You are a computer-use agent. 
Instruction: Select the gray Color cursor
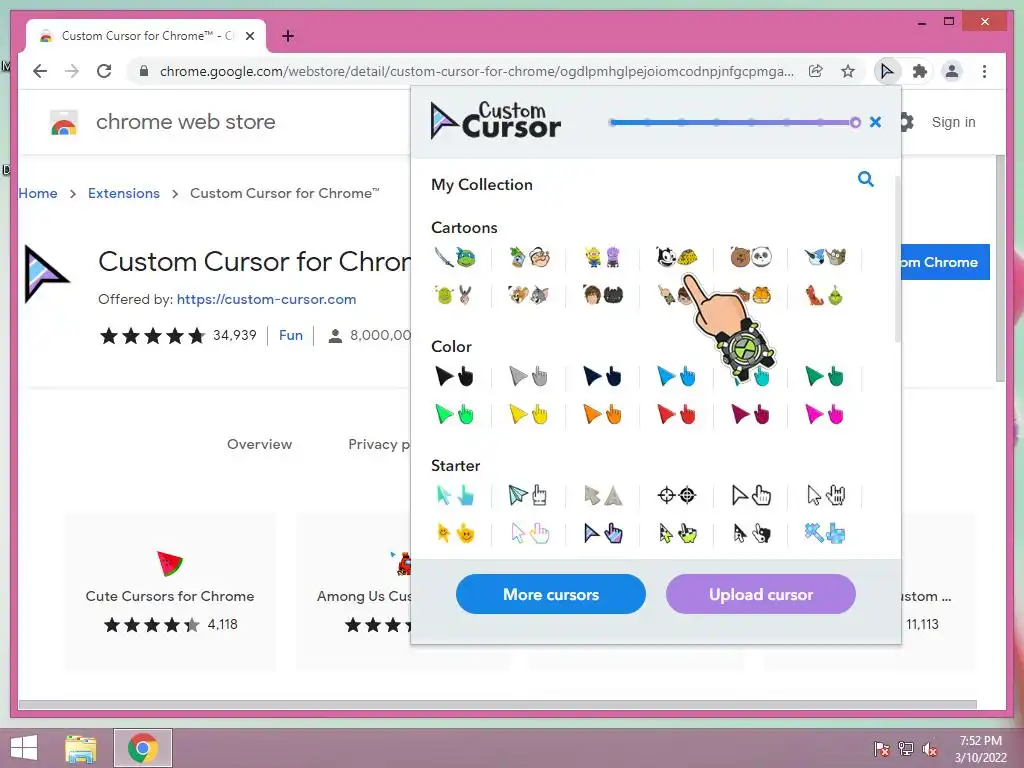tap(530, 377)
